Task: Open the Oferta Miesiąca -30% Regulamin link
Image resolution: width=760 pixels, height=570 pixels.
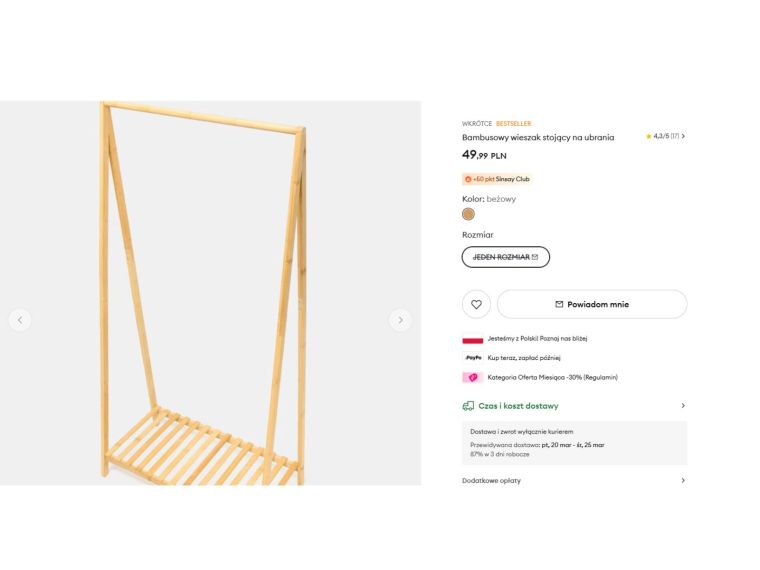Action: [x=552, y=378]
